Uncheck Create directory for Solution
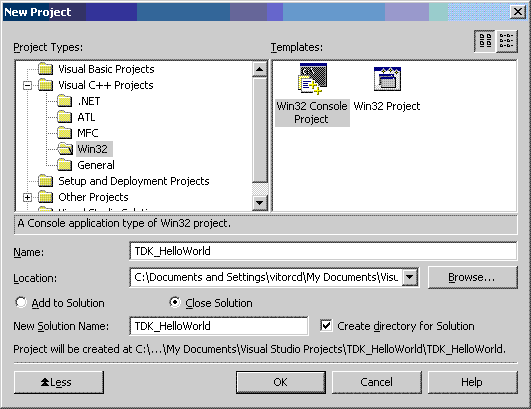The height and width of the screenshot is (409, 531). 326,326
